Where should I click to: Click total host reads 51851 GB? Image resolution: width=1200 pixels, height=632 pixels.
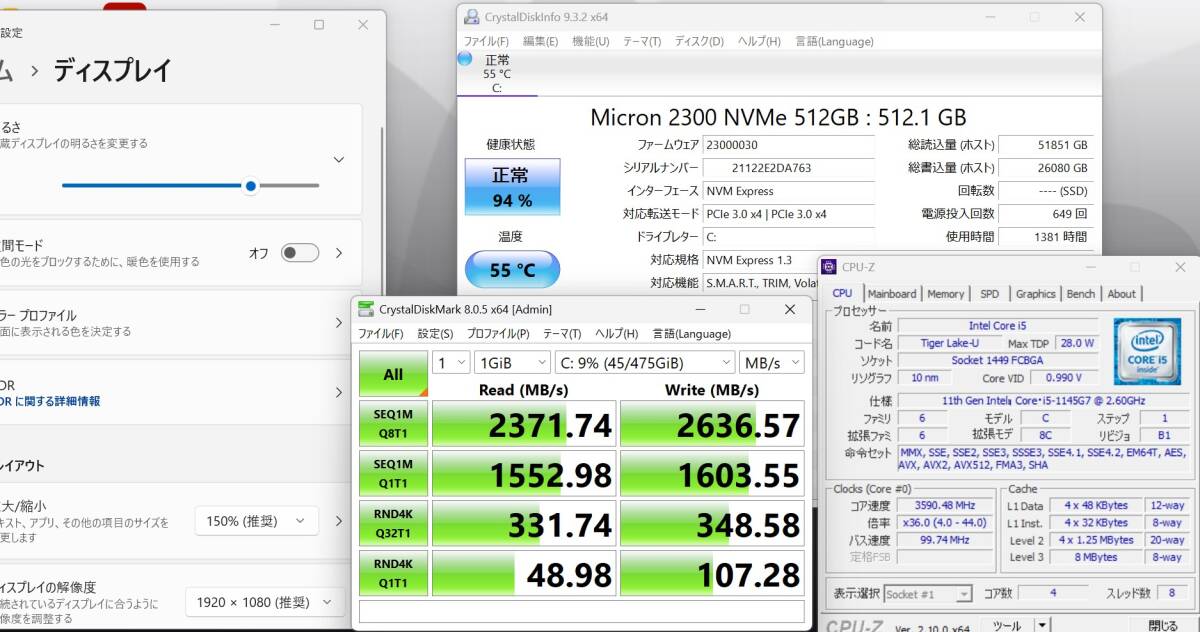tap(1045, 144)
